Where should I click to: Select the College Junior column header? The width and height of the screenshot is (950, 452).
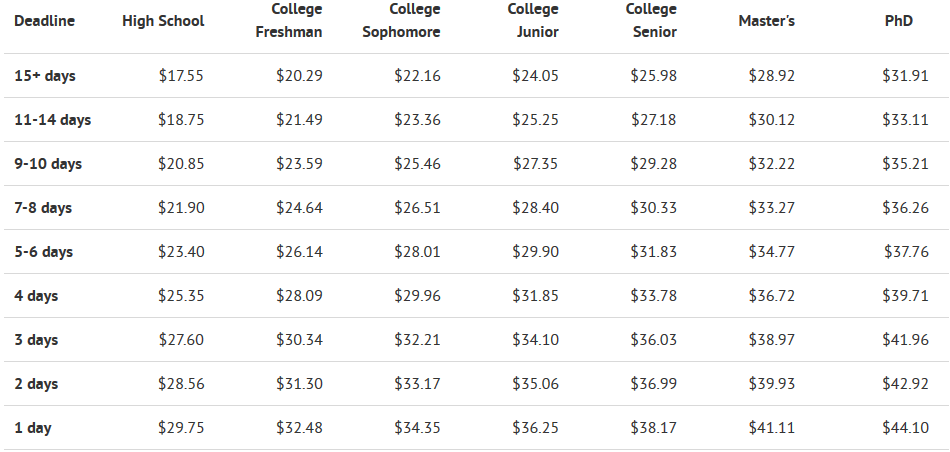533,21
